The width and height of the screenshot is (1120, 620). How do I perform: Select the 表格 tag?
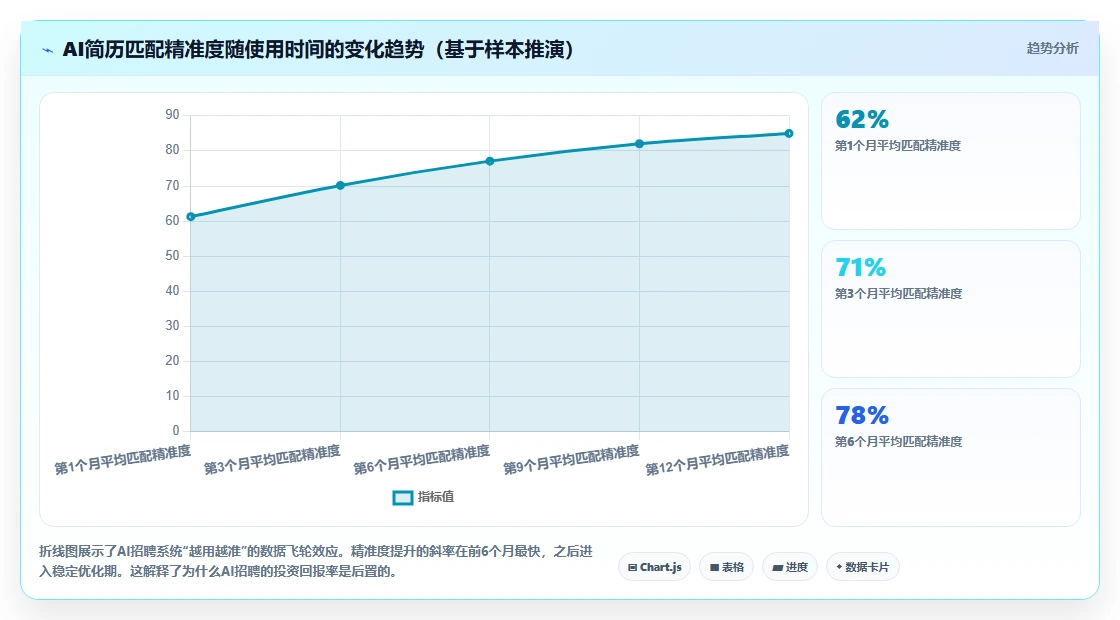(x=726, y=567)
